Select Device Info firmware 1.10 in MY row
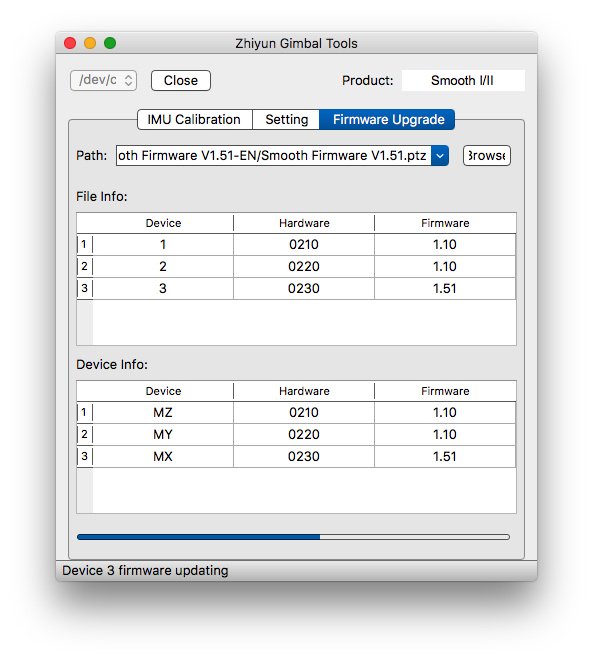 (x=445, y=434)
